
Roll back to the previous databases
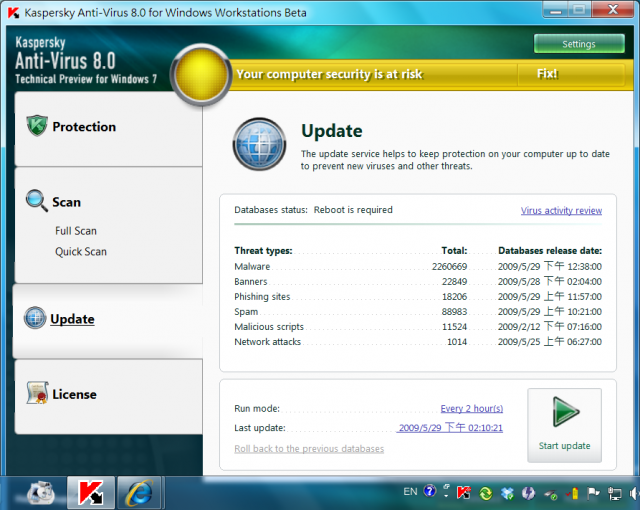tap(309, 449)
